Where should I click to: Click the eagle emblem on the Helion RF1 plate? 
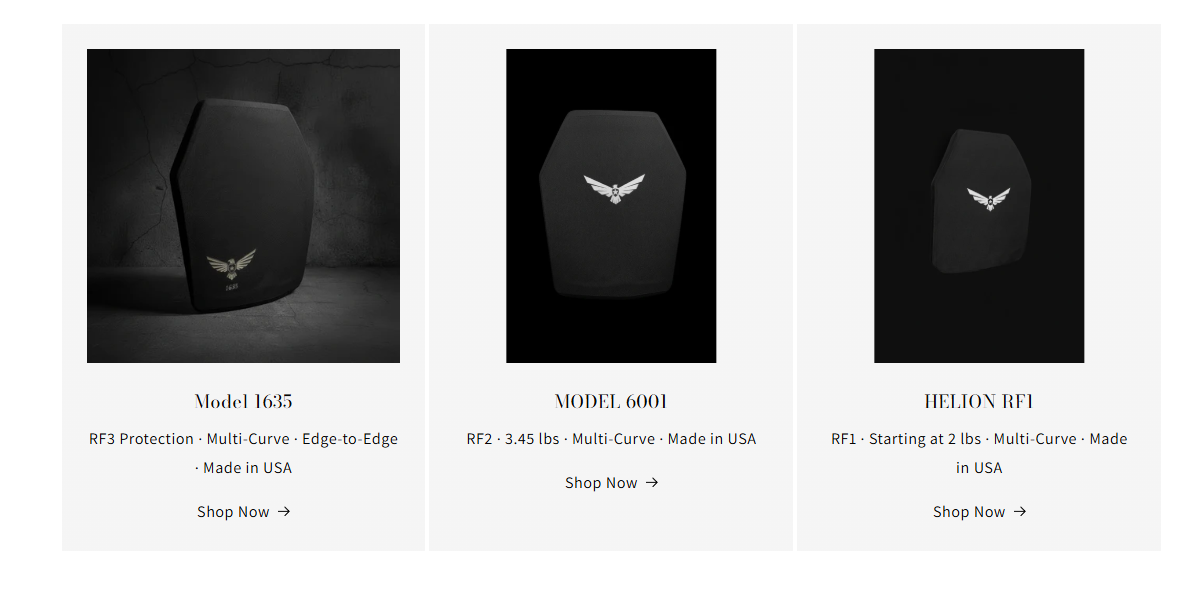[x=988, y=199]
